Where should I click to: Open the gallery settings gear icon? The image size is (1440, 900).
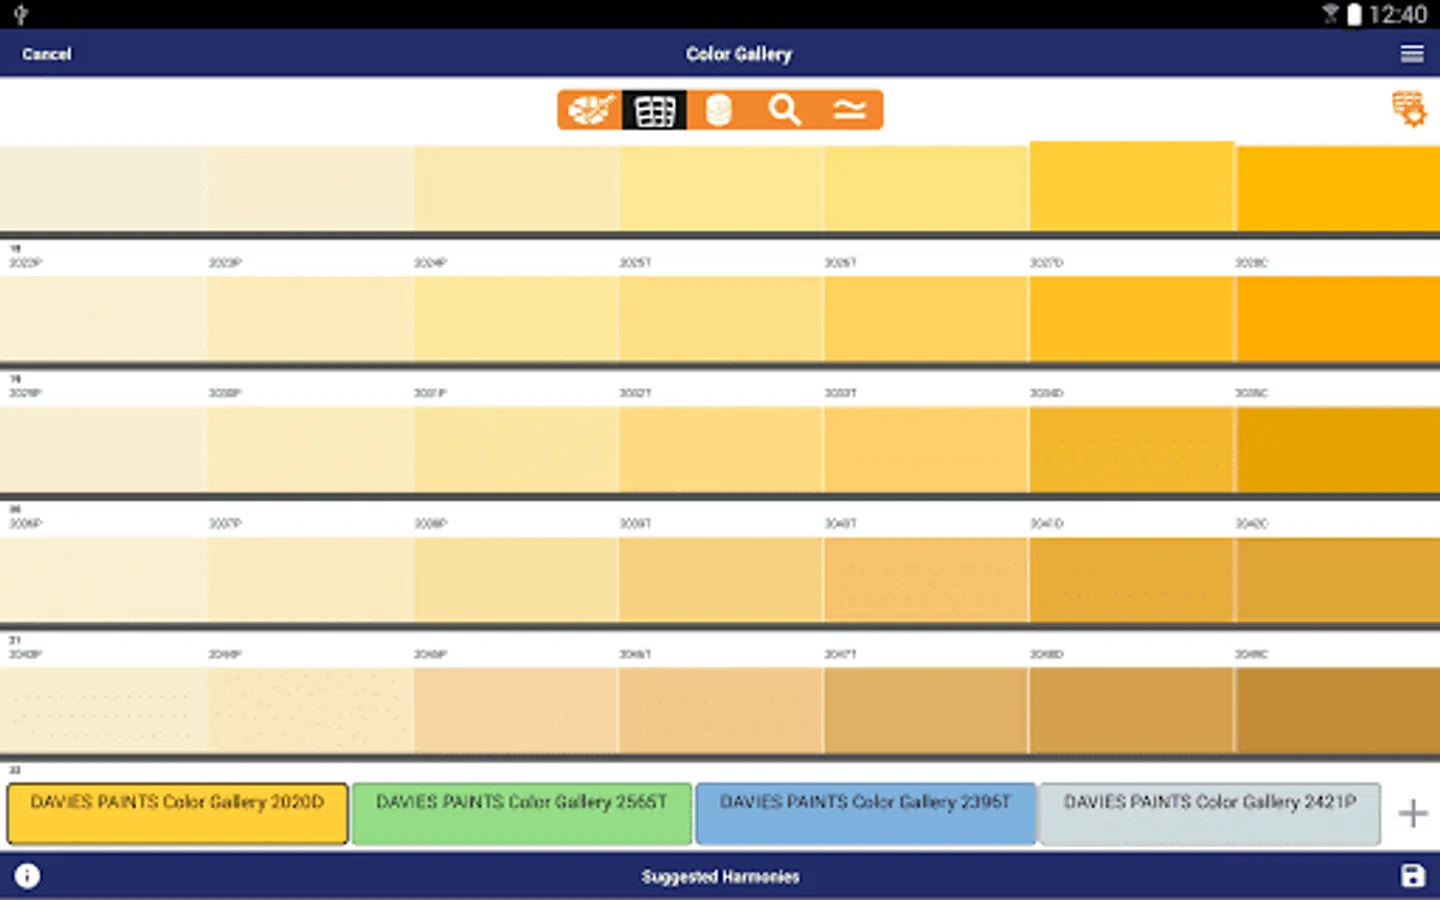click(x=1409, y=109)
